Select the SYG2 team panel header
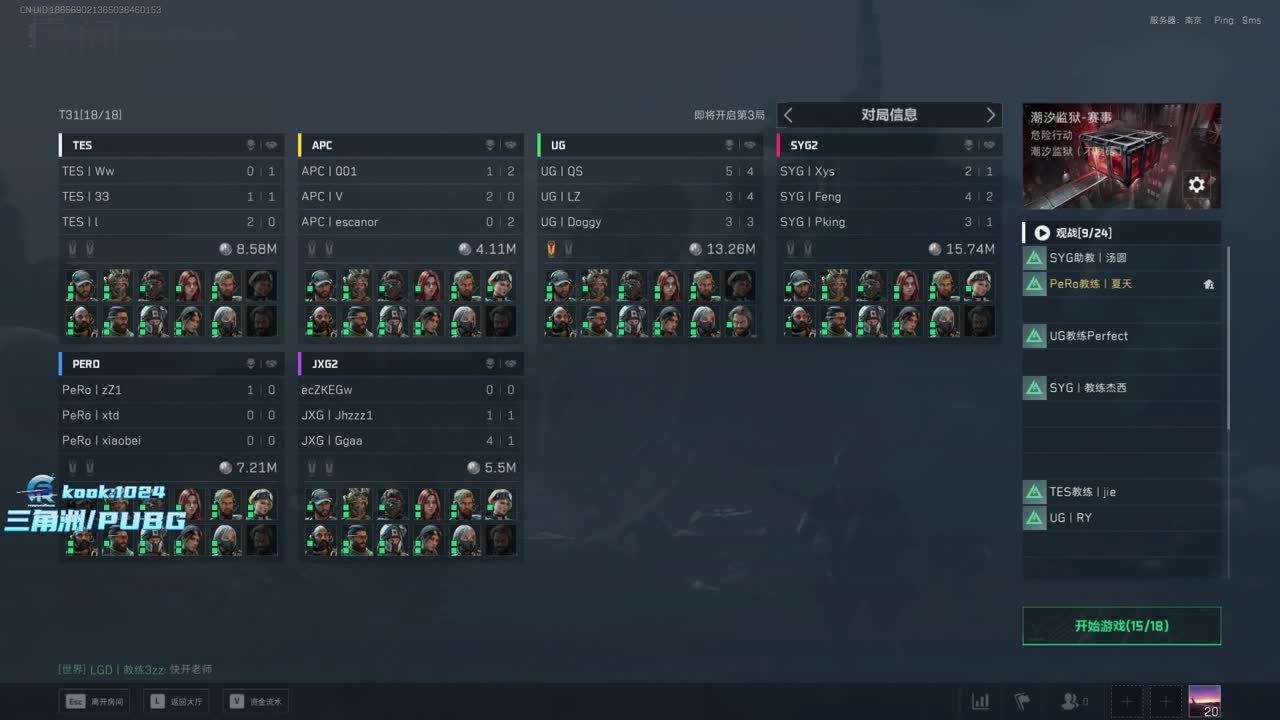The image size is (1280, 720). tap(889, 145)
